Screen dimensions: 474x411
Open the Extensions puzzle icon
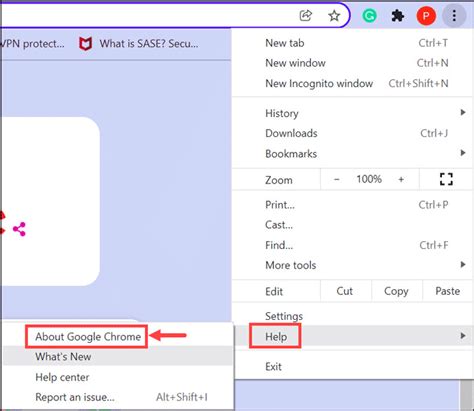(397, 16)
